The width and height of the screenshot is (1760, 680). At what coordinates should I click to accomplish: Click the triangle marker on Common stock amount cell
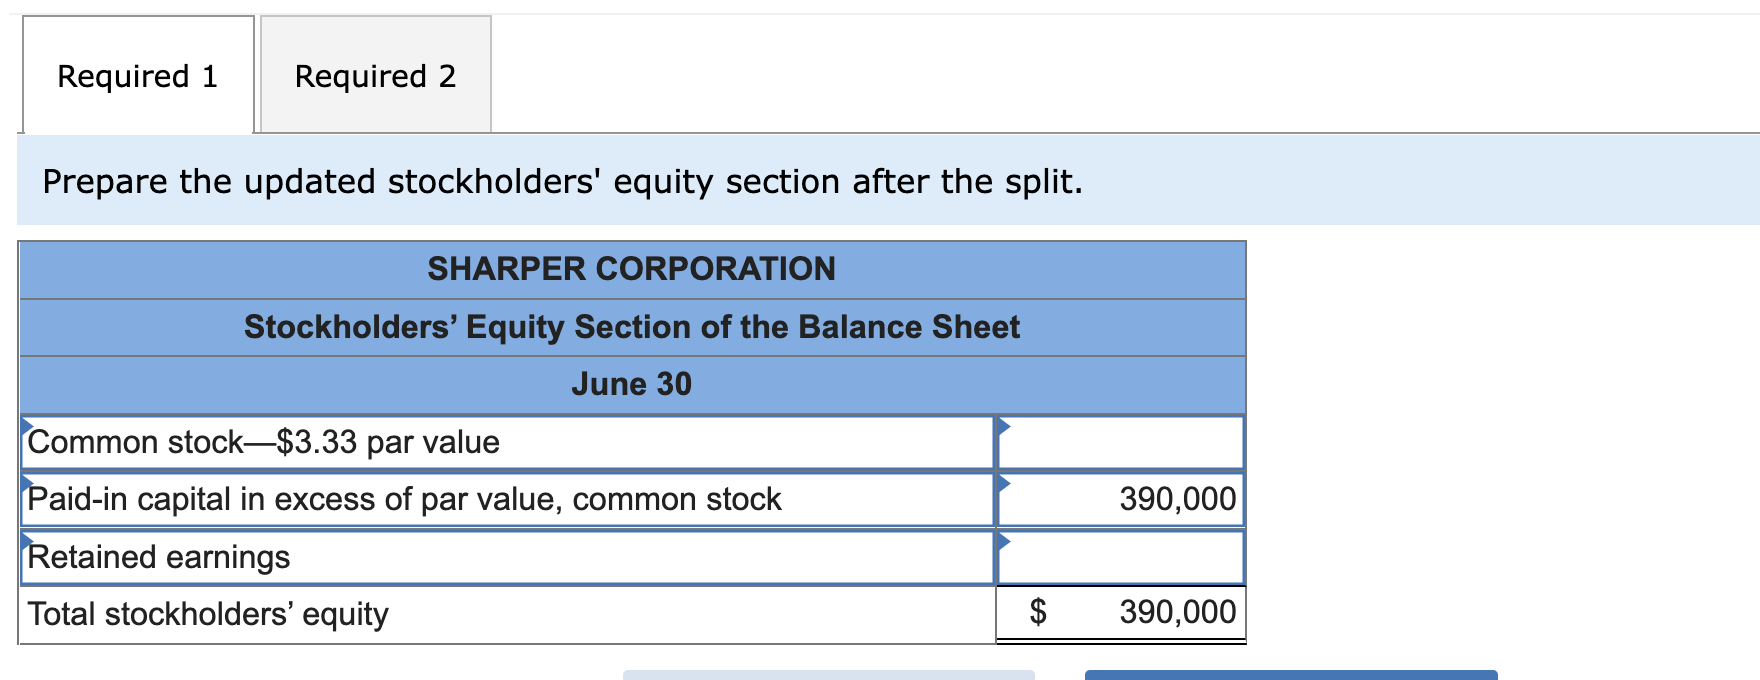tap(1004, 426)
